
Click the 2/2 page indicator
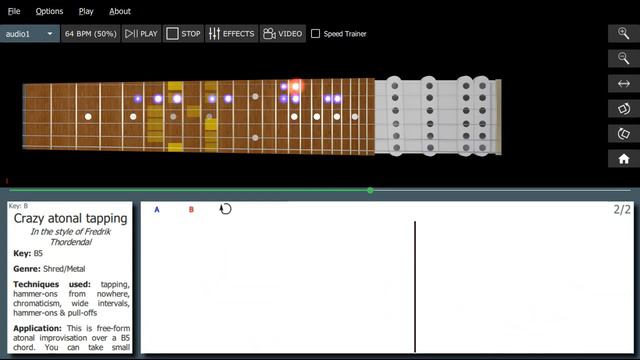(x=622, y=210)
